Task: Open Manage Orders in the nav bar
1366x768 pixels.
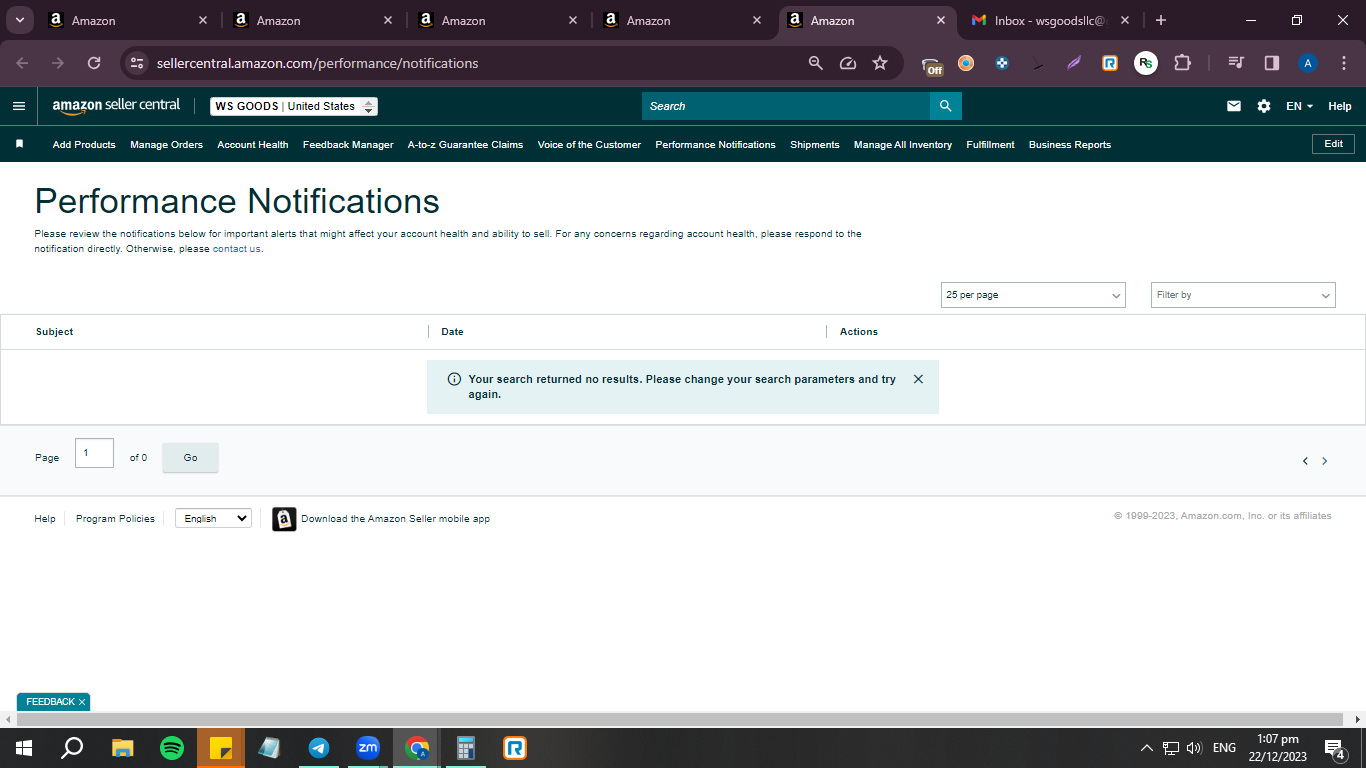Action: [x=166, y=145]
